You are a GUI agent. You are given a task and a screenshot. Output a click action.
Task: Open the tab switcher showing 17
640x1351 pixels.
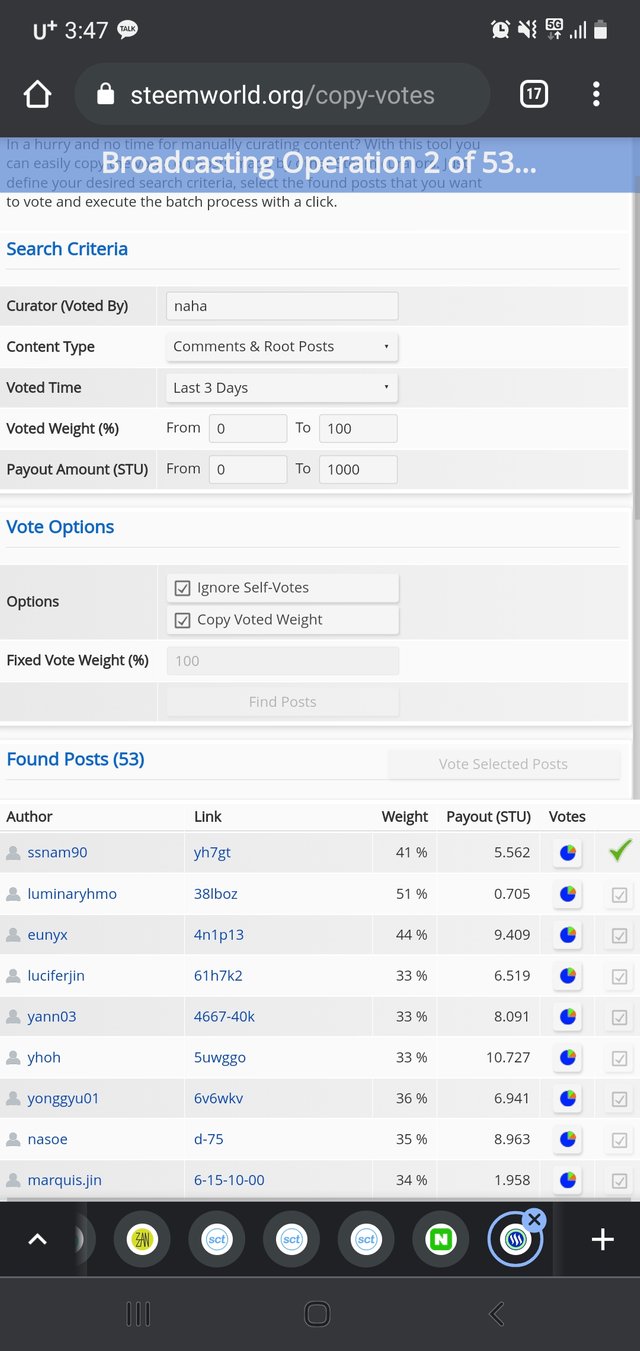pyautogui.click(x=534, y=95)
